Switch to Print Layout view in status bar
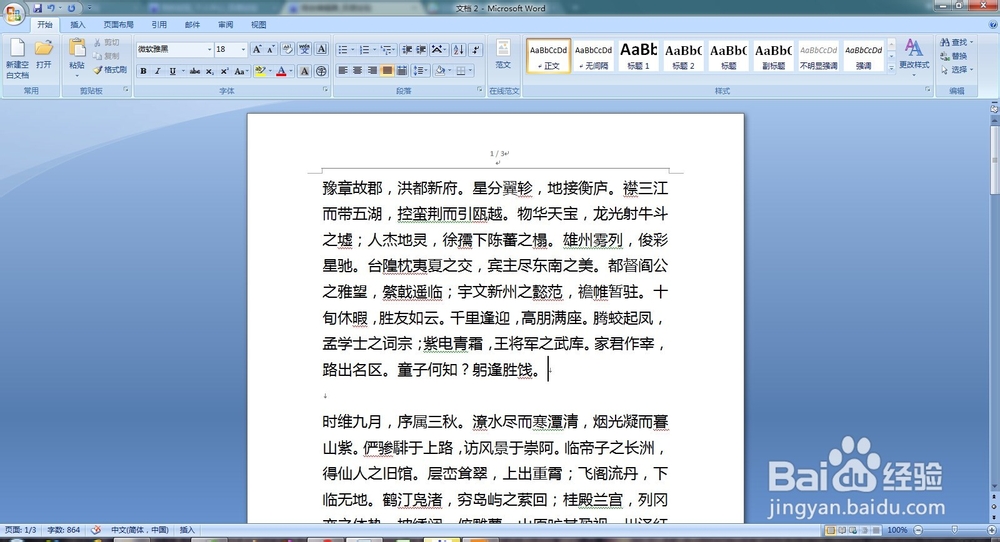Image resolution: width=1000 pixels, height=542 pixels. [x=830, y=530]
